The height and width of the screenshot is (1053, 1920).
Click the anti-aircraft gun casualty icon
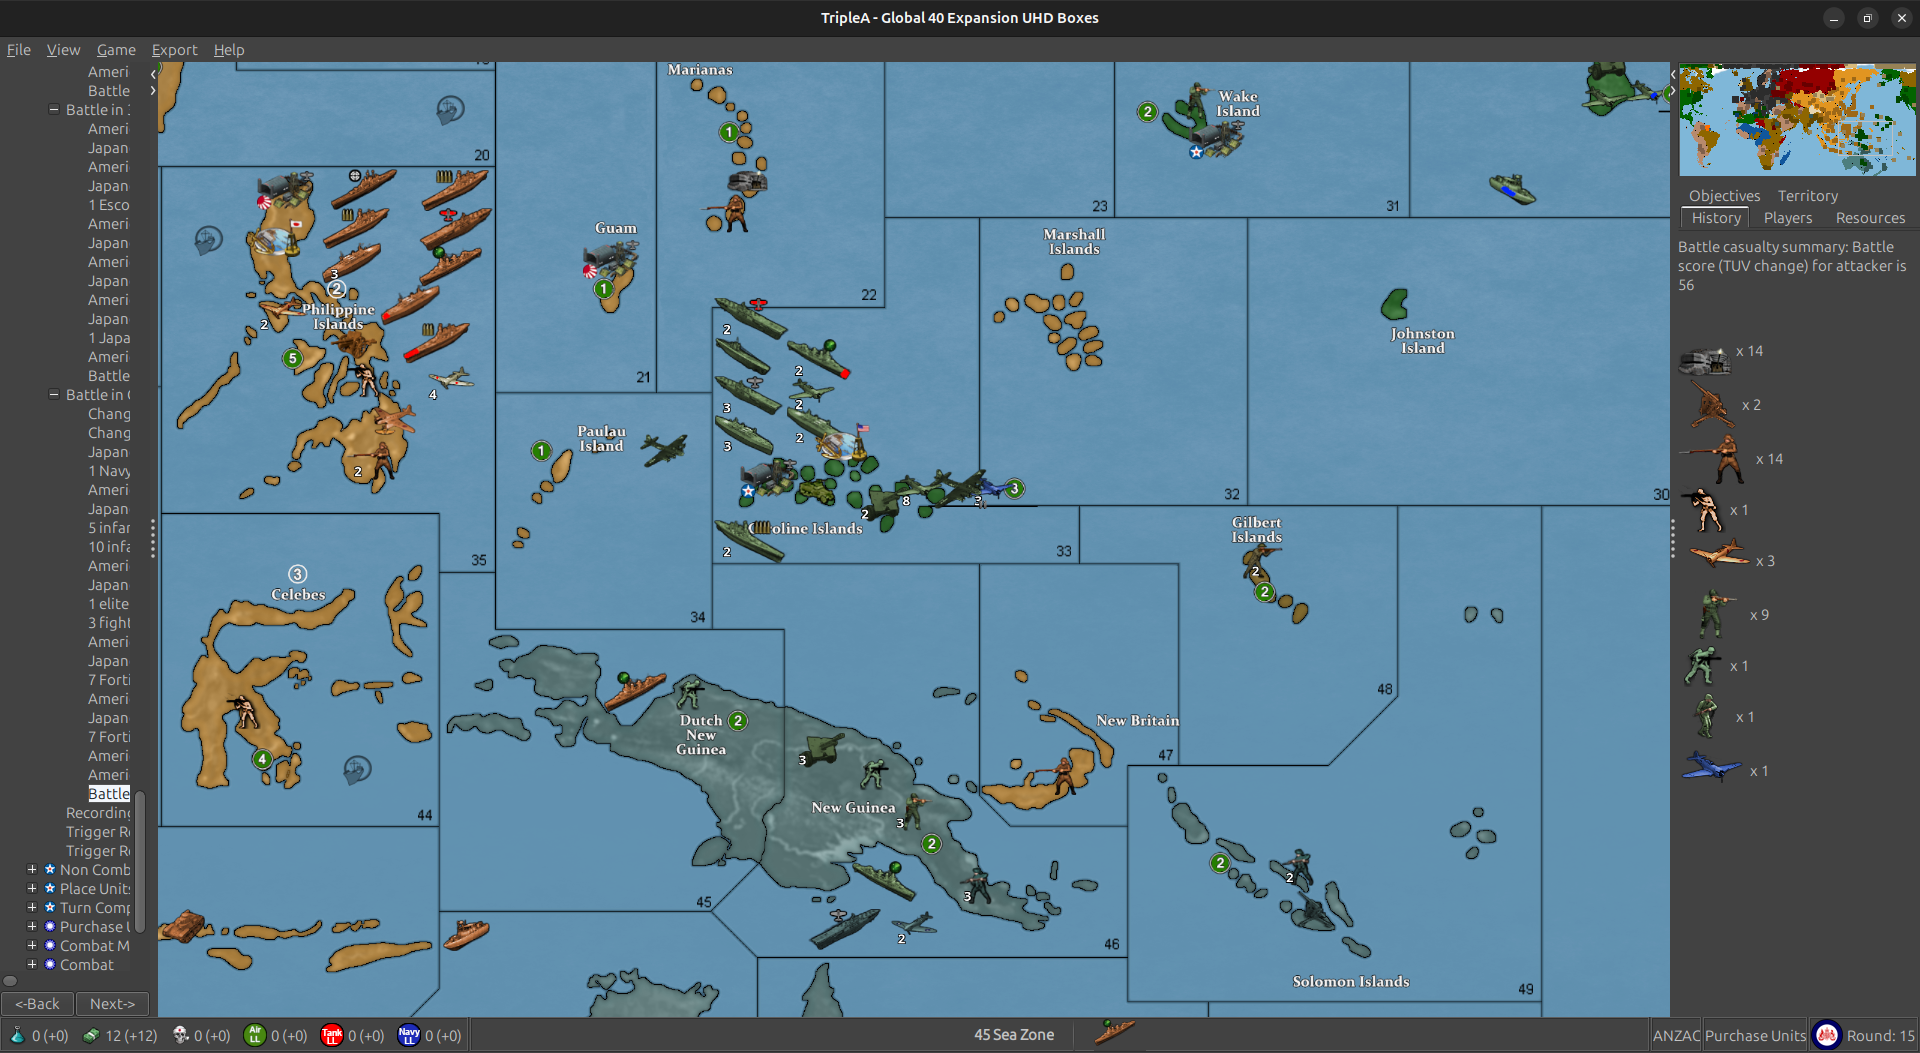point(1710,405)
